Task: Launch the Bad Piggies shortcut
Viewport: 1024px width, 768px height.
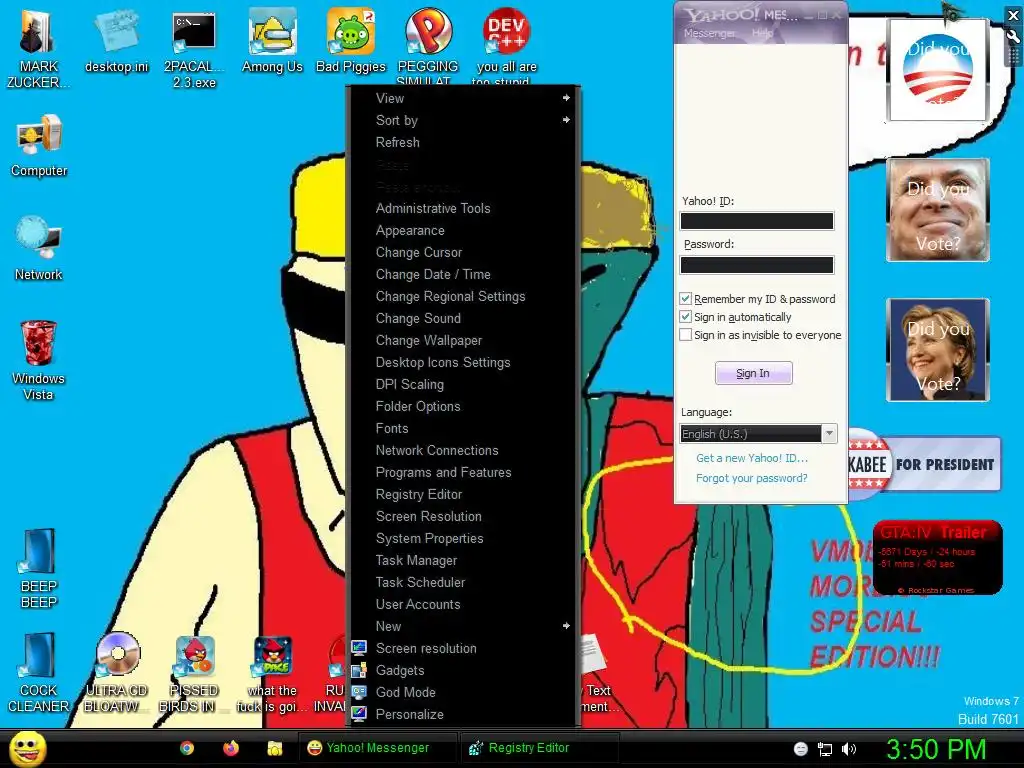Action: pyautogui.click(x=351, y=40)
